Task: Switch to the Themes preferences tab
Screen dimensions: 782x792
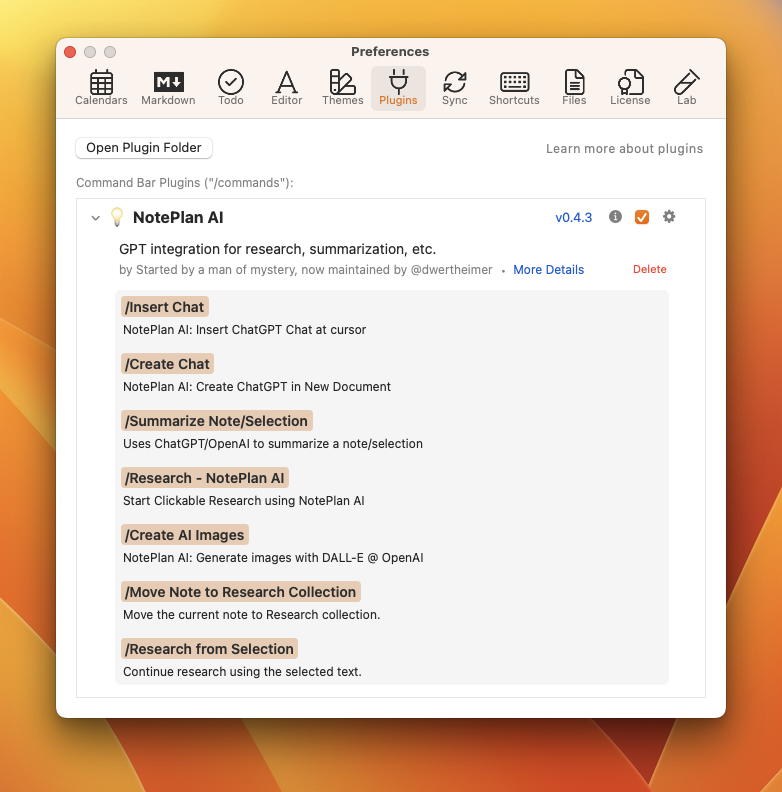Action: click(x=343, y=88)
